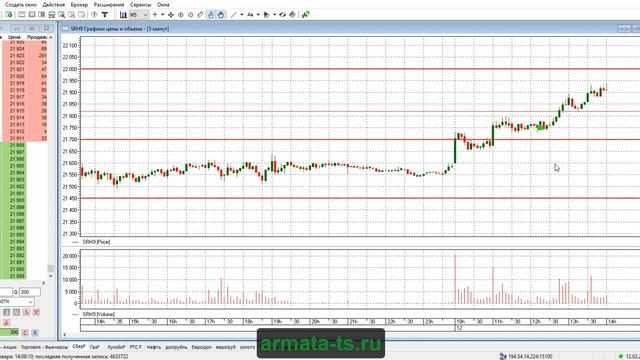Viewport: 640px width, 360px height.
Task: Open the Создать окно menu
Action: (20, 4)
